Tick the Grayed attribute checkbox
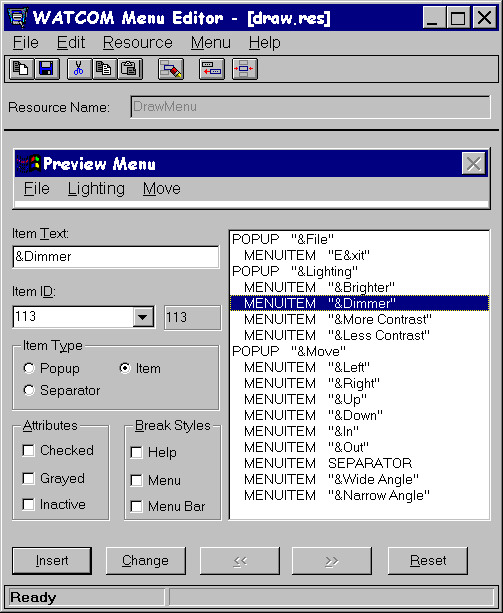This screenshot has height=613, width=503. 29,478
